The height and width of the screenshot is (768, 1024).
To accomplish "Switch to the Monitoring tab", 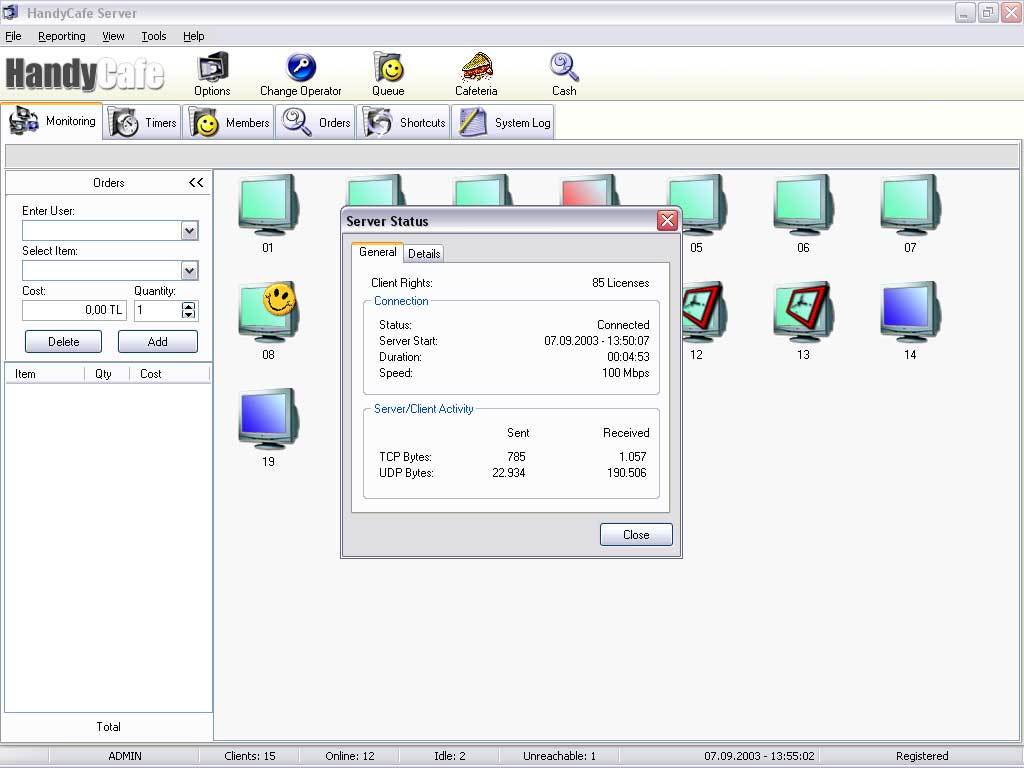I will (x=52, y=121).
